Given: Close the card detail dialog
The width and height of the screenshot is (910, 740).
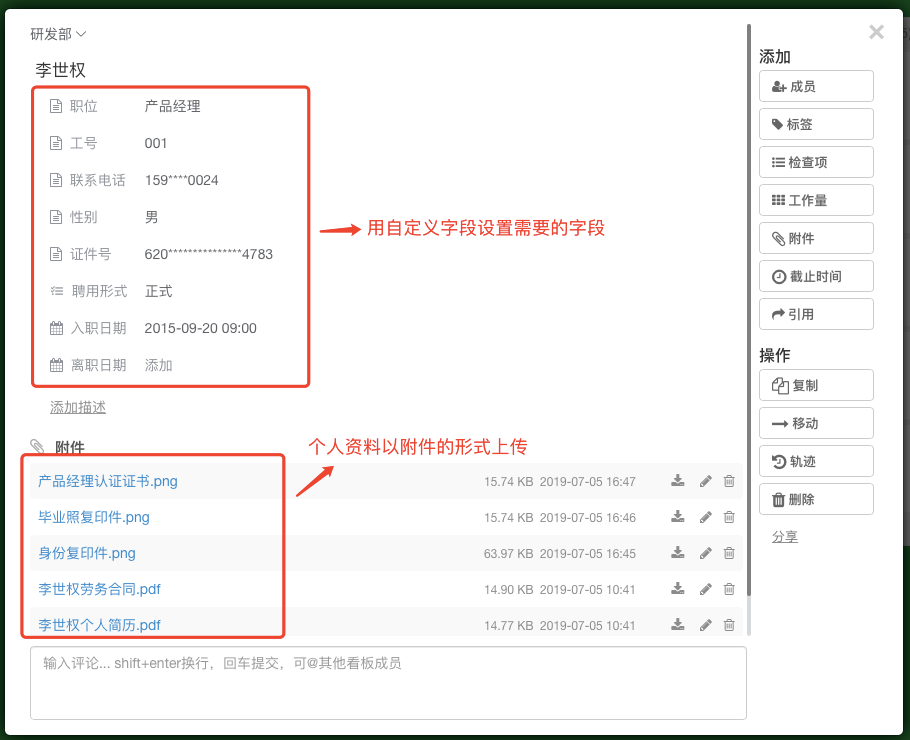Looking at the screenshot, I should point(876,32).
